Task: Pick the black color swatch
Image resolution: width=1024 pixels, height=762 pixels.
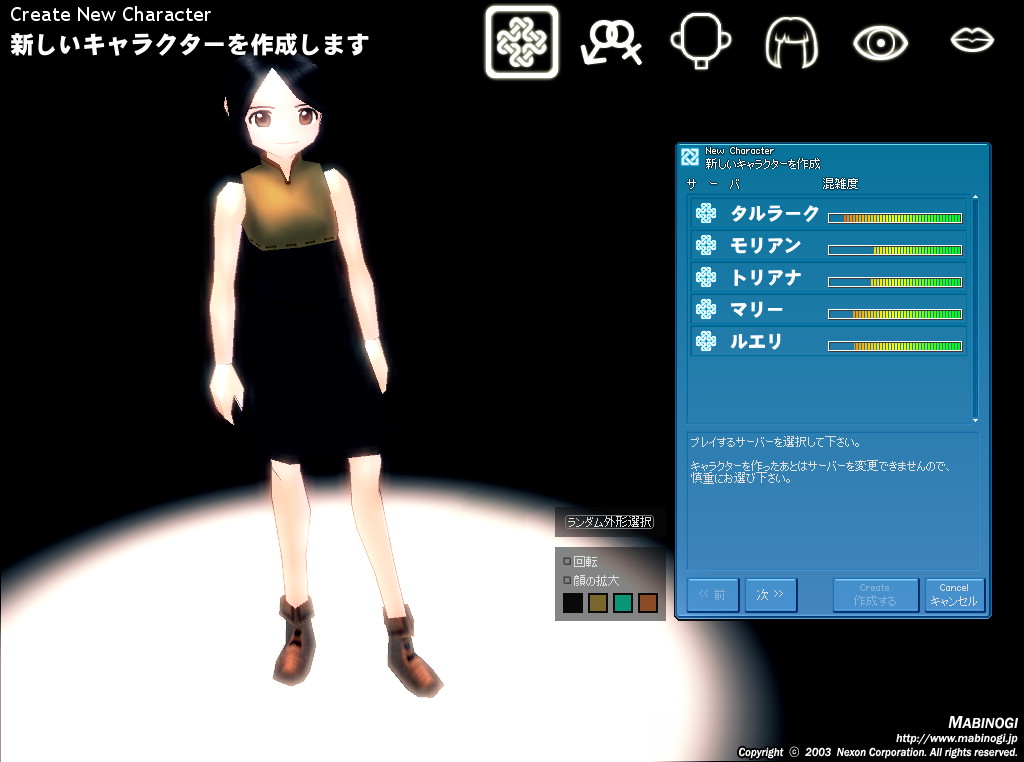Action: (x=573, y=603)
